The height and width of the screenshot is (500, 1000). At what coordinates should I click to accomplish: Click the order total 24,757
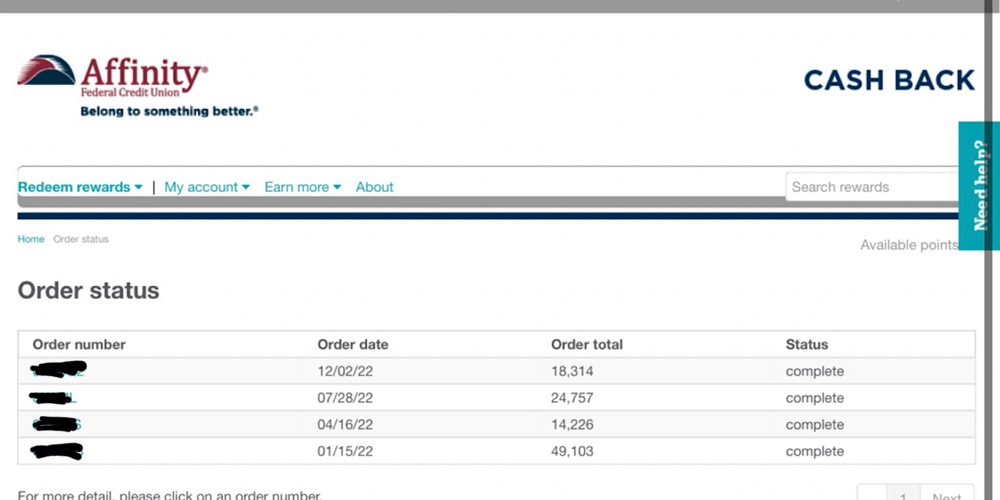click(572, 398)
